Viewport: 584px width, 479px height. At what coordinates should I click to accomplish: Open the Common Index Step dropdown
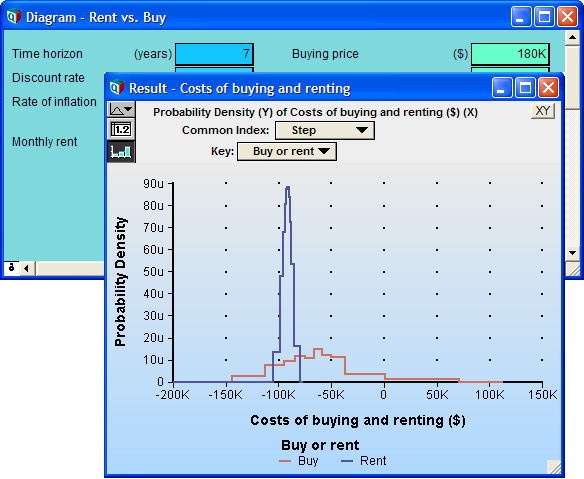tap(324, 130)
